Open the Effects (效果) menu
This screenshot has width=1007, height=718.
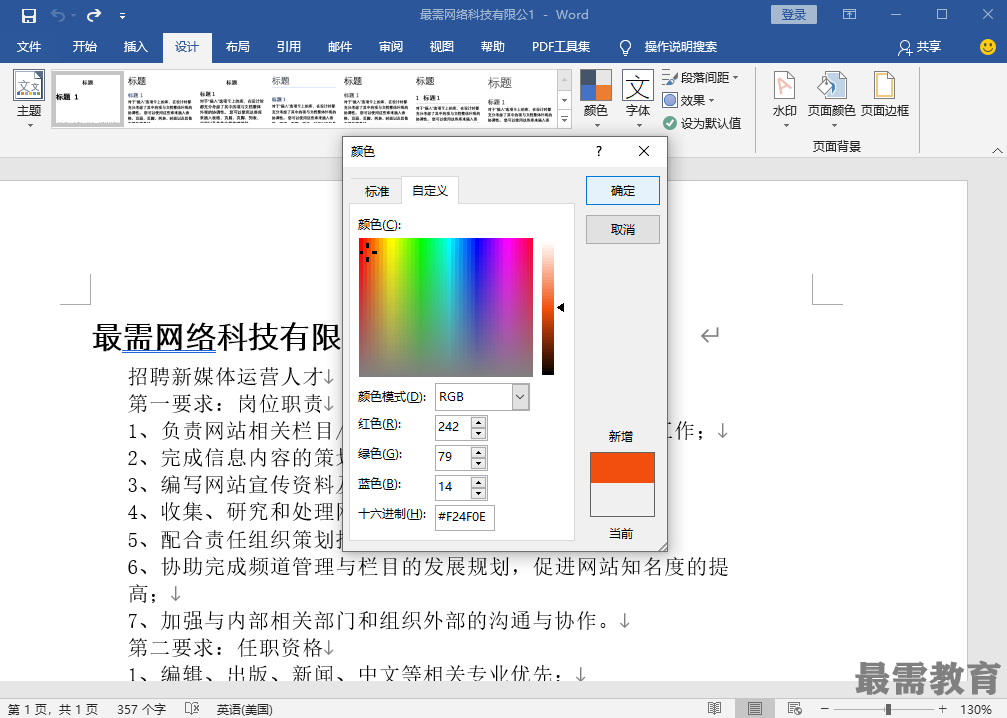point(688,100)
